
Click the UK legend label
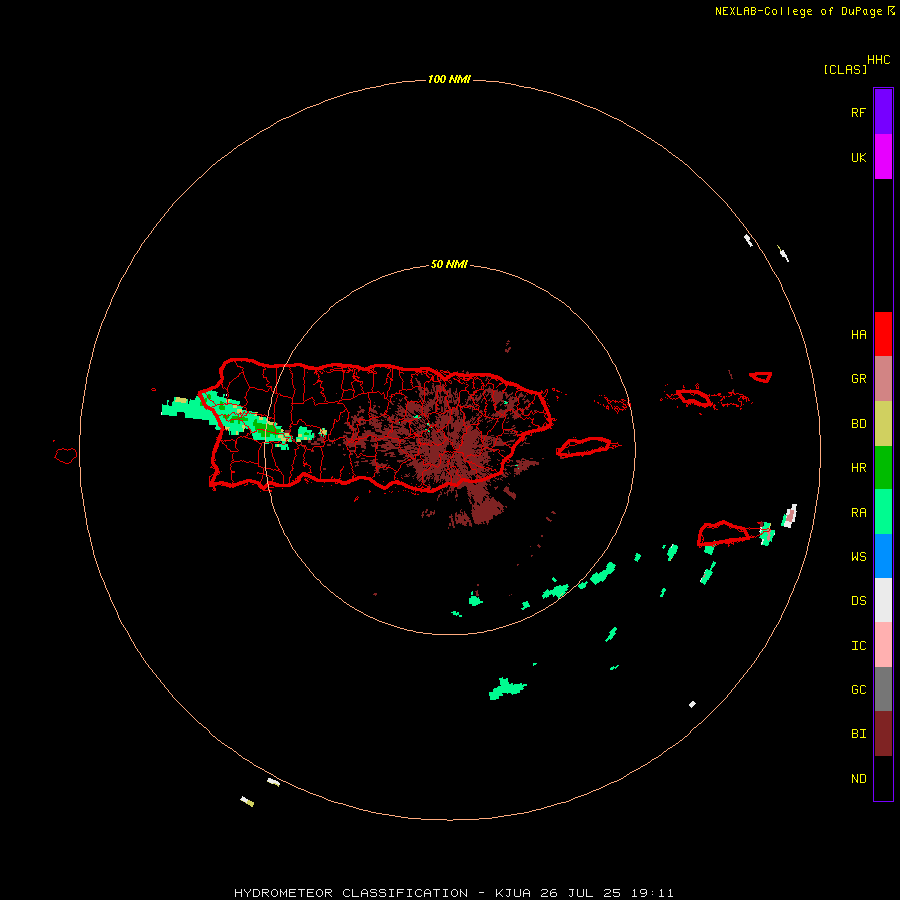click(x=858, y=157)
